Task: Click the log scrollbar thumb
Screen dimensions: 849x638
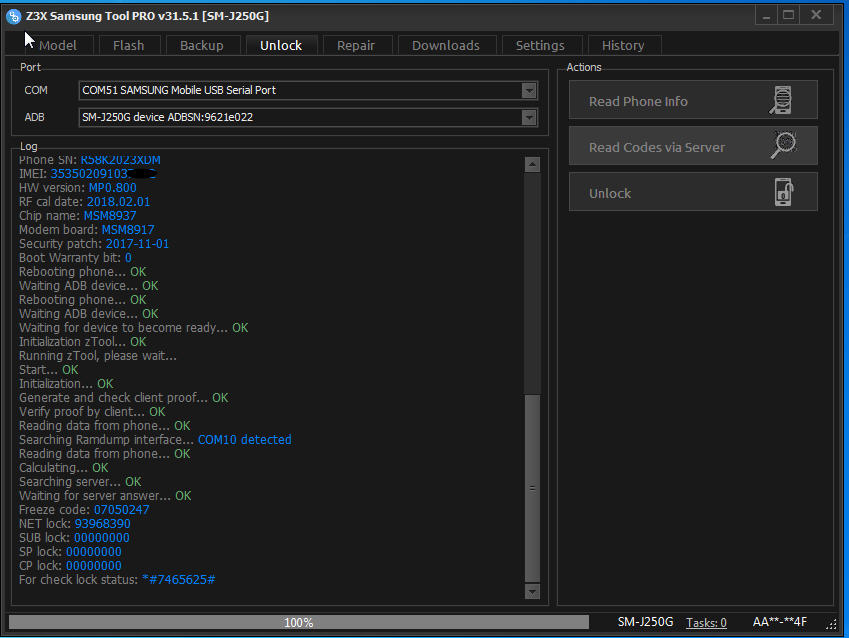Action: [532, 487]
